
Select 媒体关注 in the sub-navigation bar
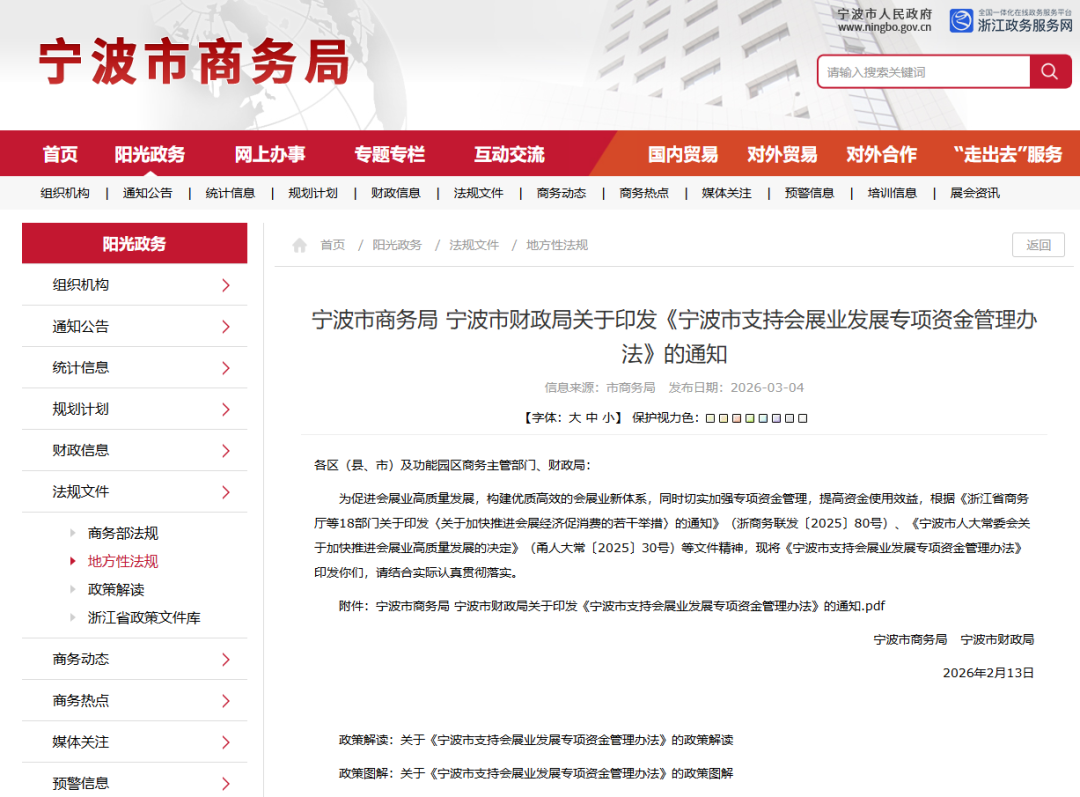(x=727, y=194)
